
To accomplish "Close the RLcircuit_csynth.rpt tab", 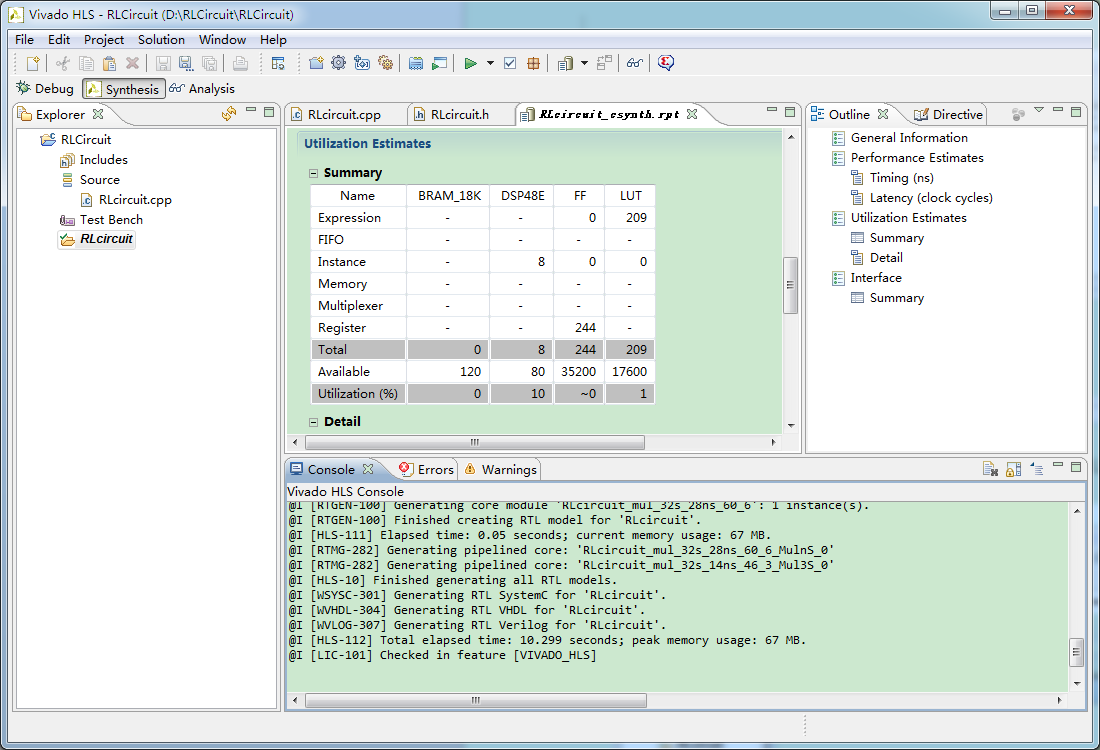I will 690,114.
